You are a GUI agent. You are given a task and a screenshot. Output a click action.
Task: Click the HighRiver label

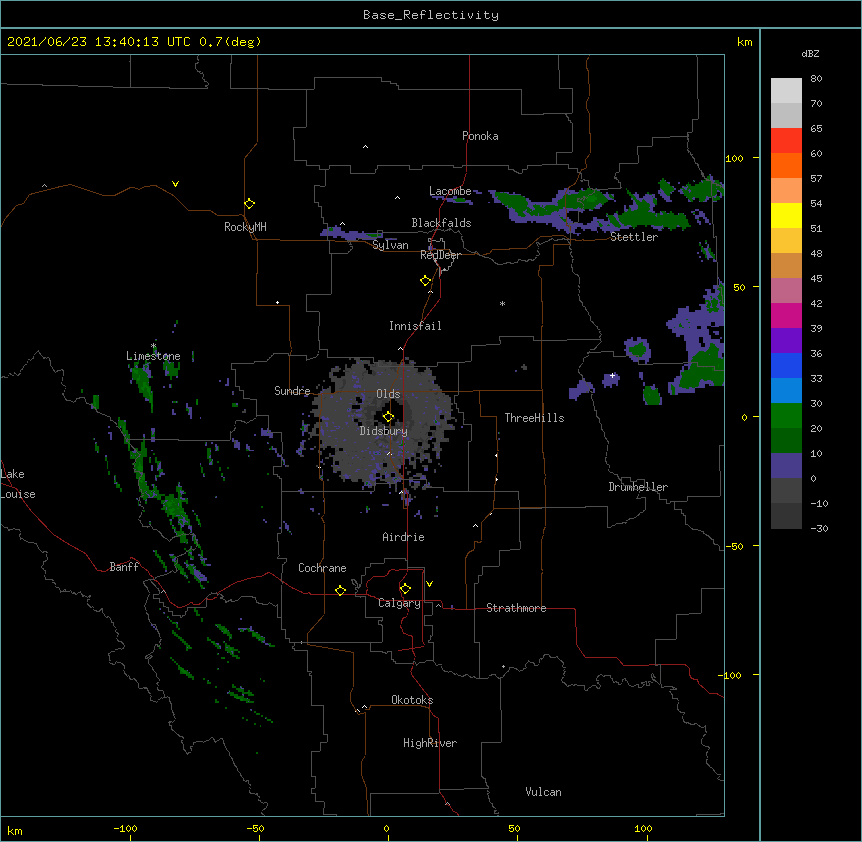430,743
